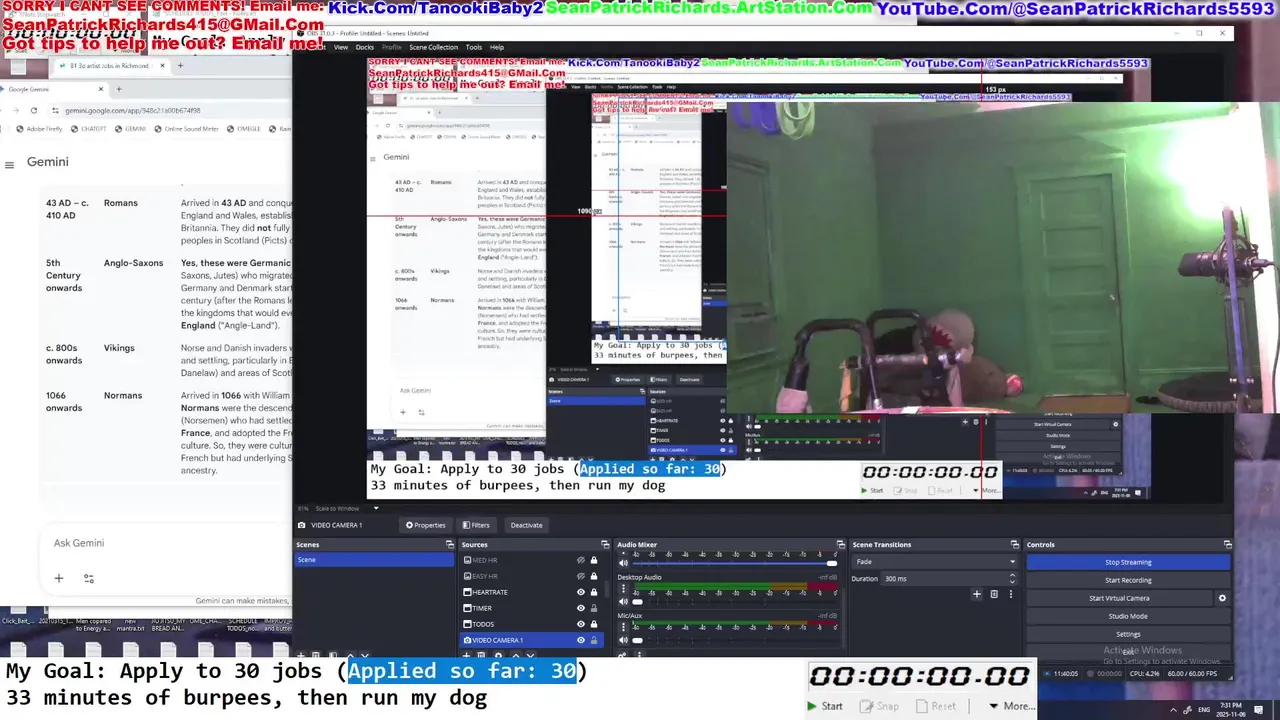Unlock the HEARTRATE source

(593, 592)
